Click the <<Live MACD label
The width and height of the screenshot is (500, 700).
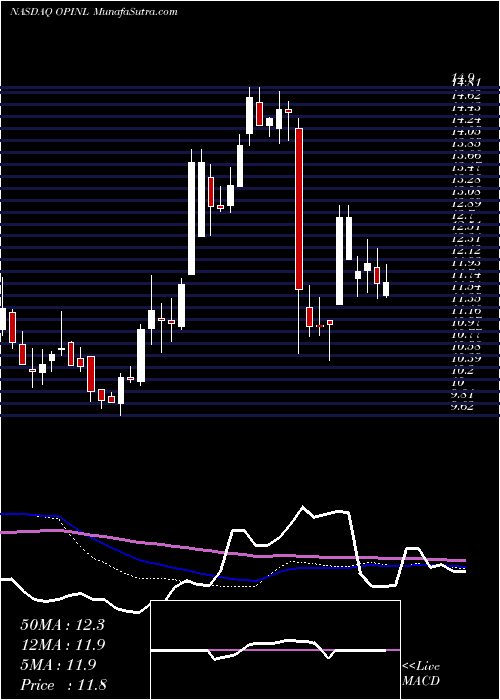421,674
